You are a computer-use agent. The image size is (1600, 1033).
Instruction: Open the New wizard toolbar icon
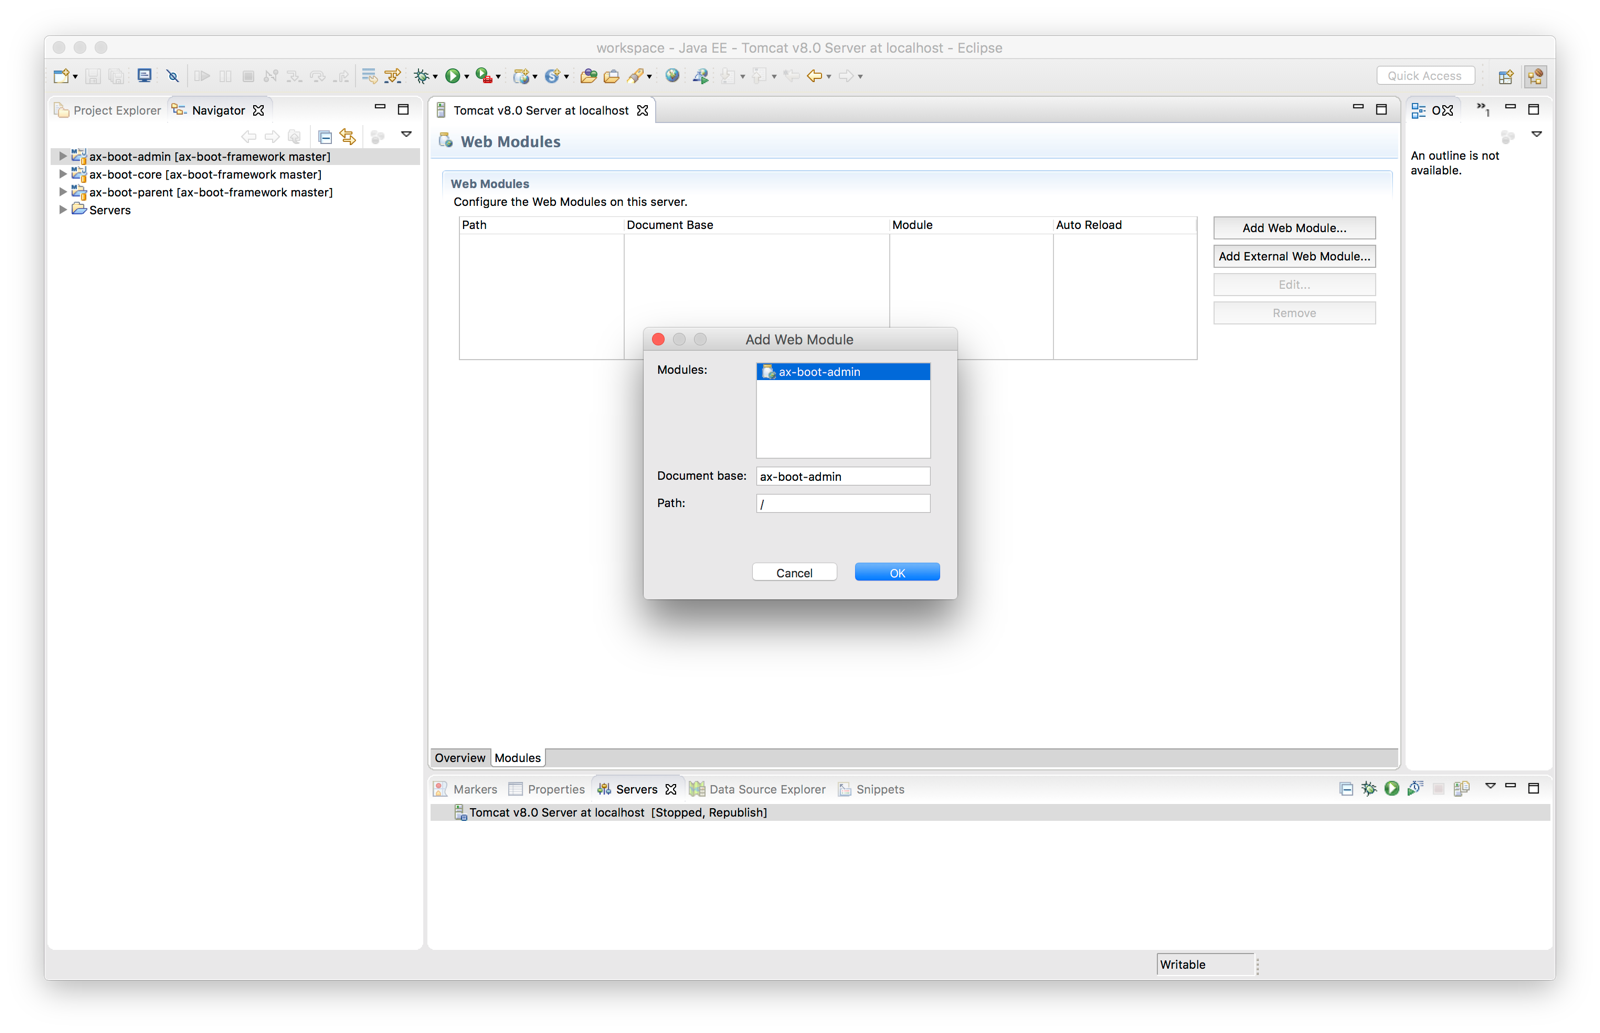tap(61, 76)
